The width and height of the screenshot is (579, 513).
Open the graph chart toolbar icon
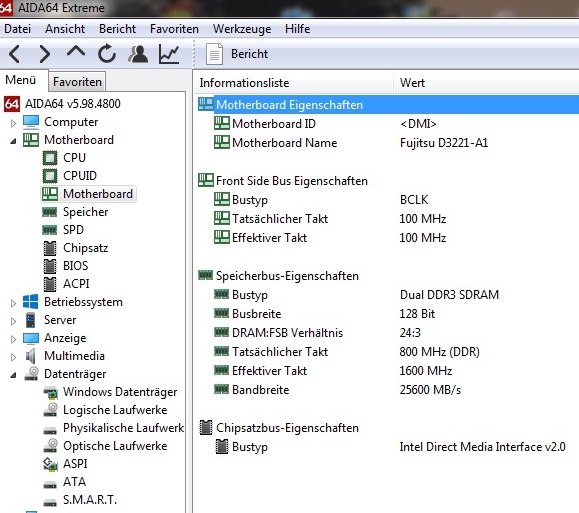pyautogui.click(x=169, y=54)
